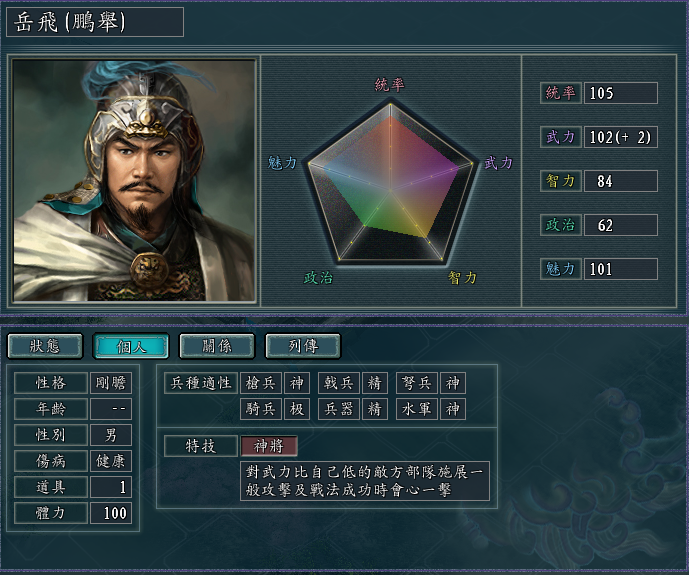Click the 魅力 value 101
The width and height of the screenshot is (689, 575).
(620, 269)
